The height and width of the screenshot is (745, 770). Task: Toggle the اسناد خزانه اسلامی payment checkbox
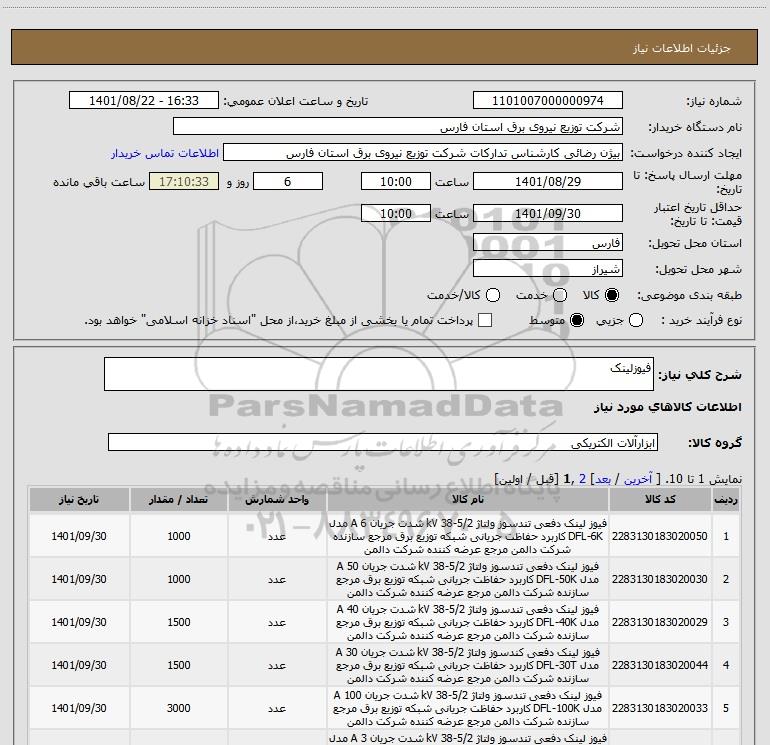[x=485, y=320]
